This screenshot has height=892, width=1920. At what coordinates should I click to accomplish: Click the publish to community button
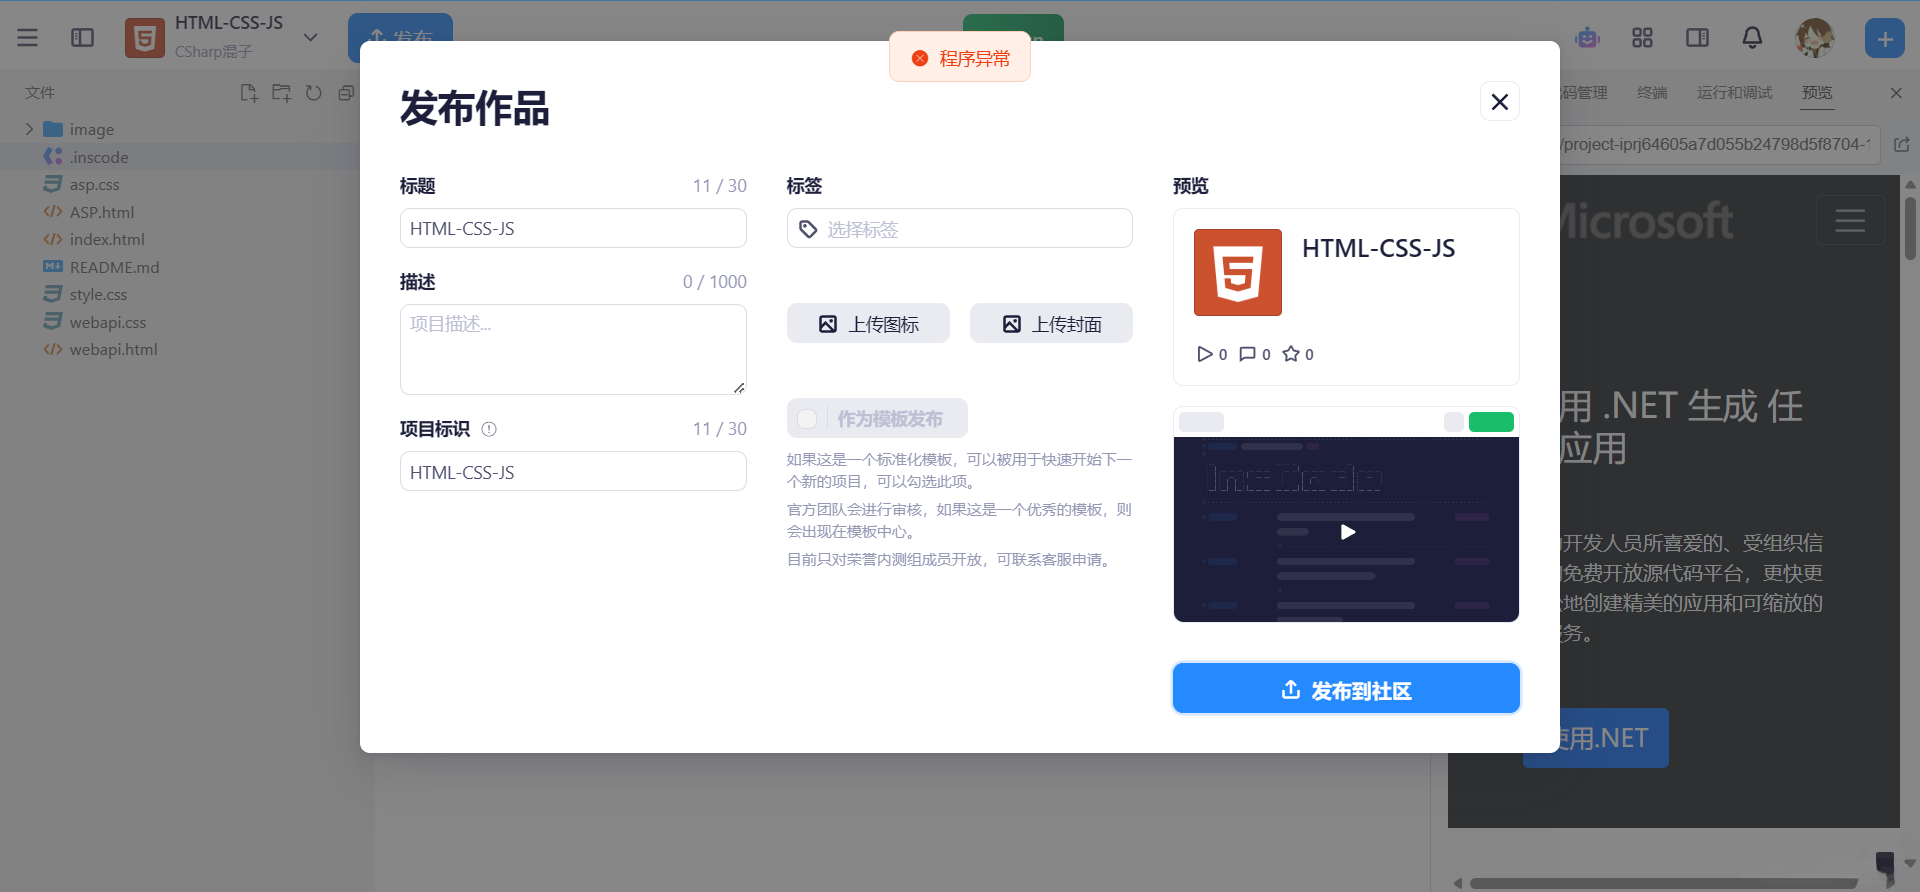tap(1346, 688)
